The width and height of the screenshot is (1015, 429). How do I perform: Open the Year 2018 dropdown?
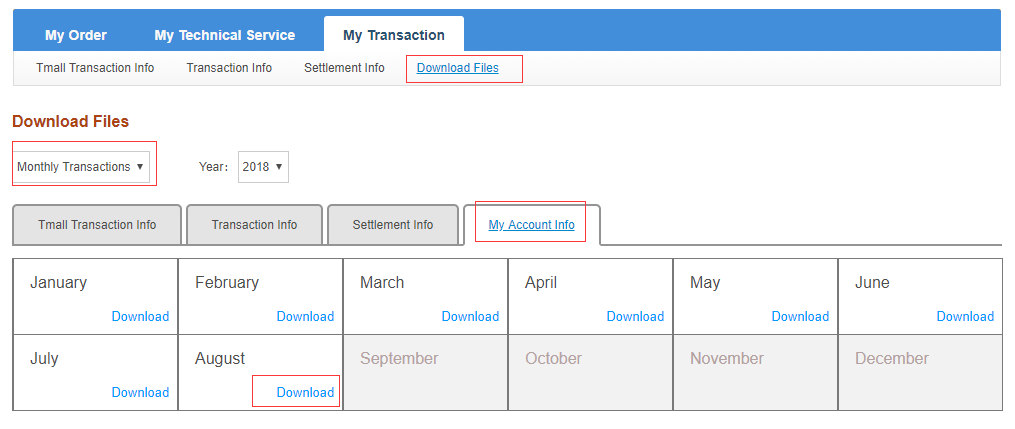(263, 167)
